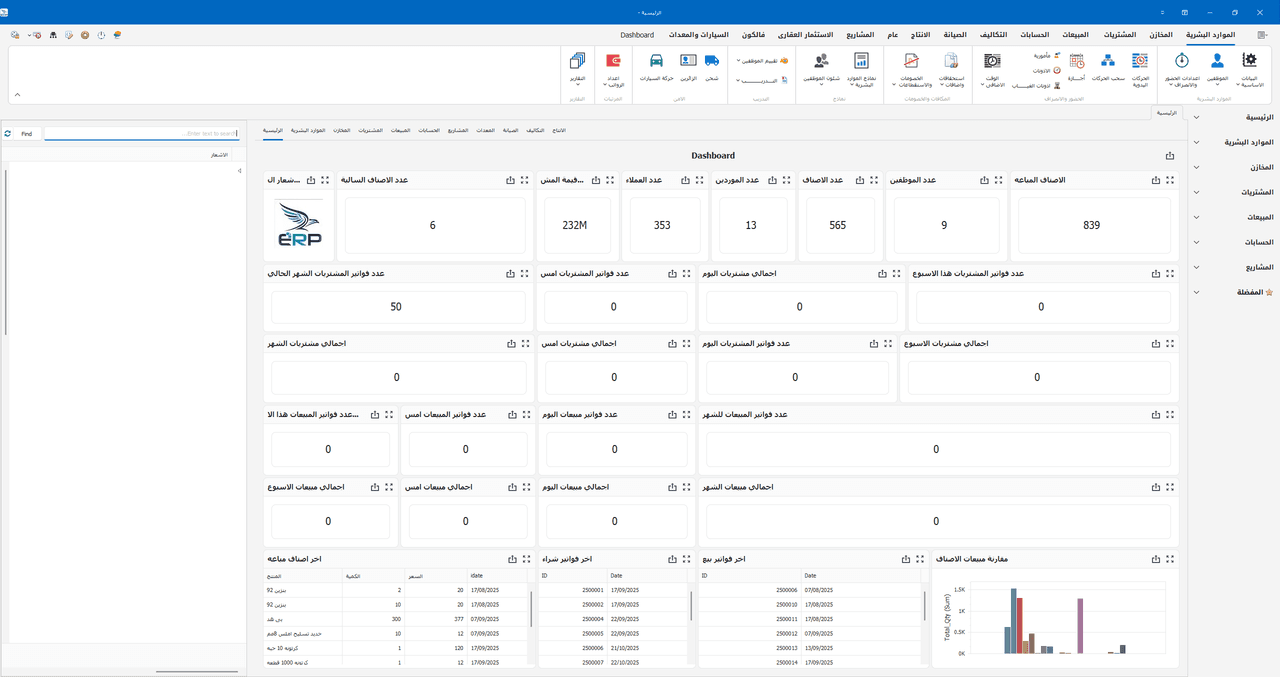
Task: Select الانتاج dashboard sub-tab
Action: [x=558, y=131]
